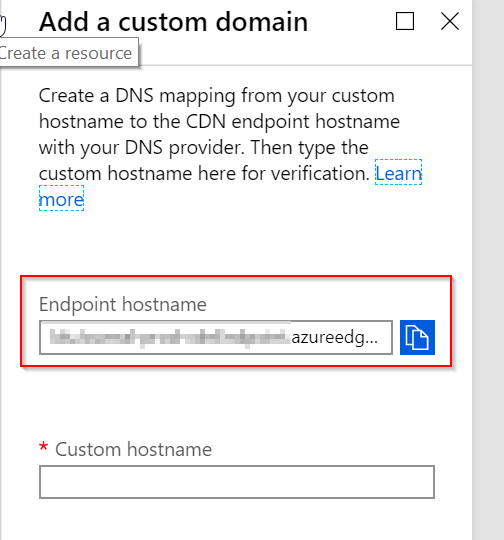Click the DNS mapping description paragraph

tap(230, 147)
